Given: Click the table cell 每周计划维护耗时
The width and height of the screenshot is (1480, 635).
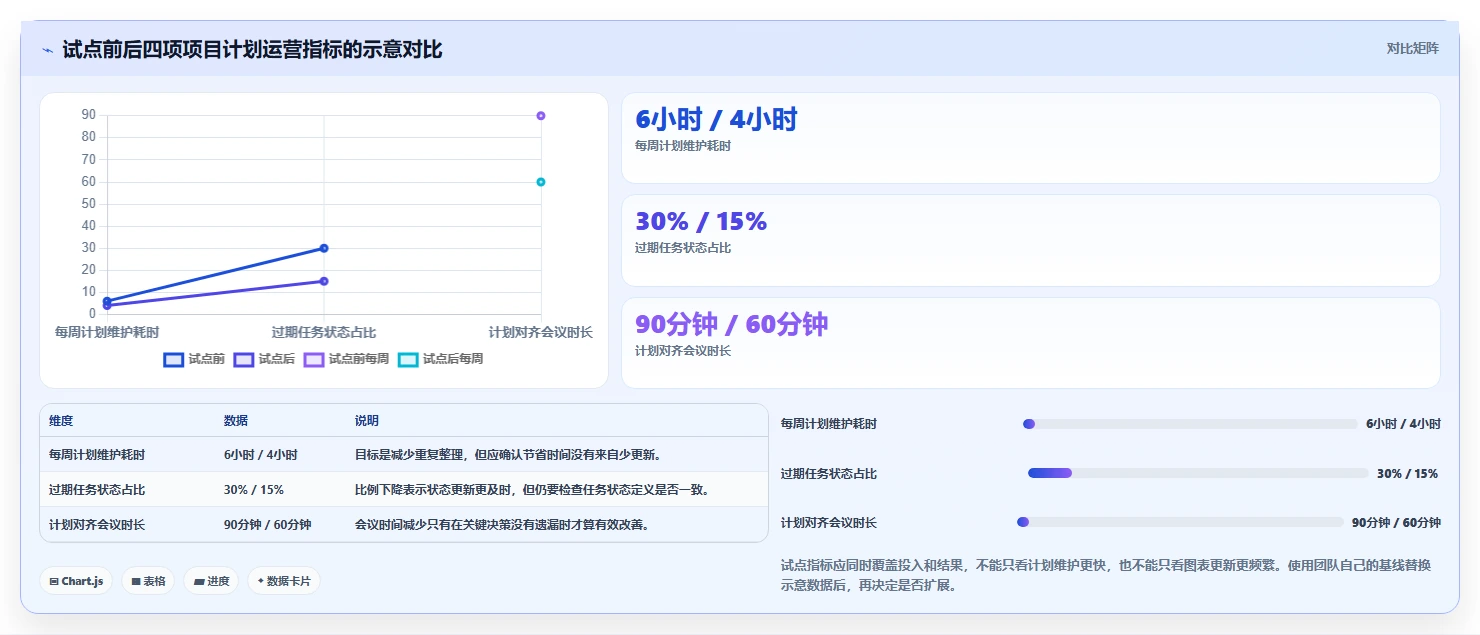Looking at the screenshot, I should tap(97, 455).
